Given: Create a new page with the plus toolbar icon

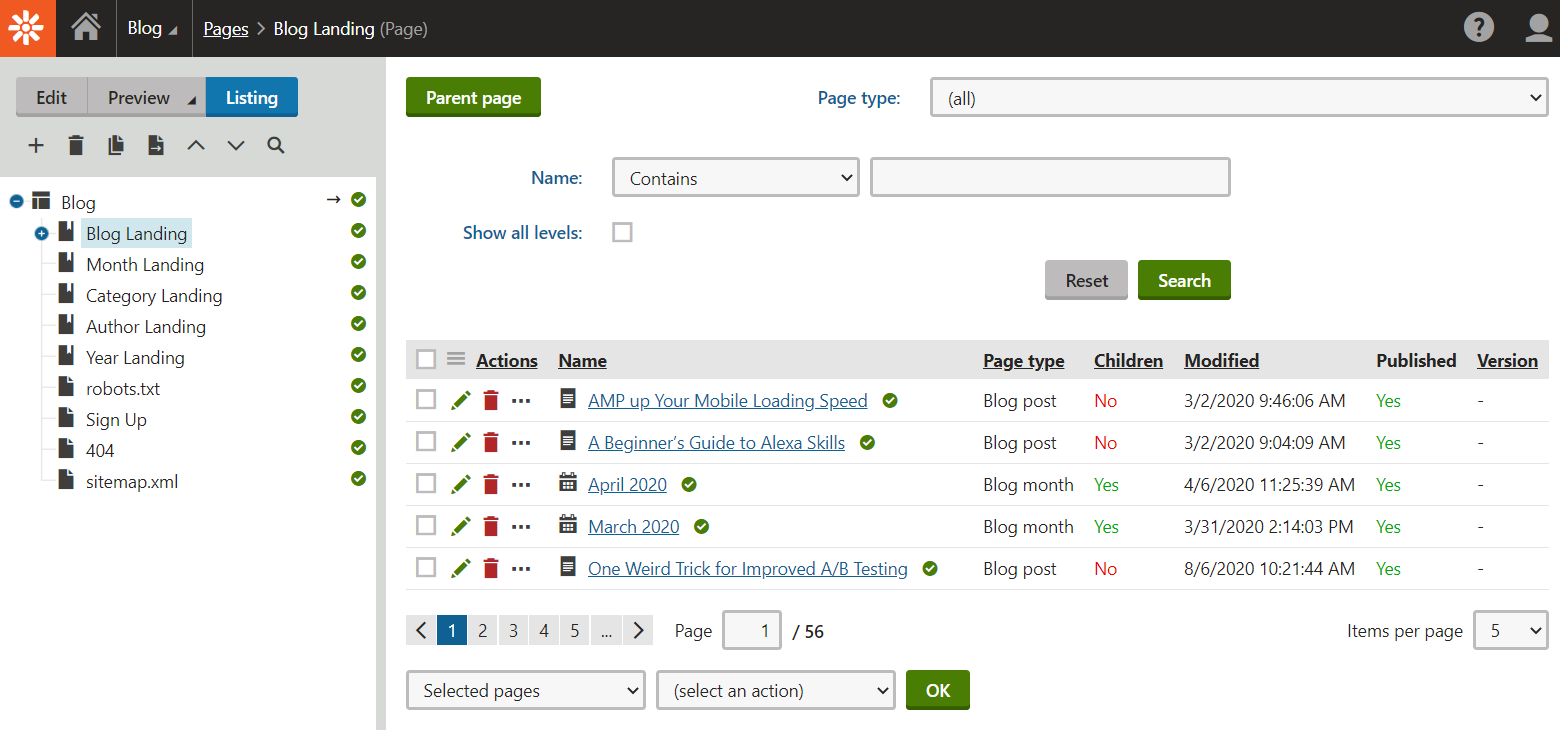Looking at the screenshot, I should click(x=36, y=145).
